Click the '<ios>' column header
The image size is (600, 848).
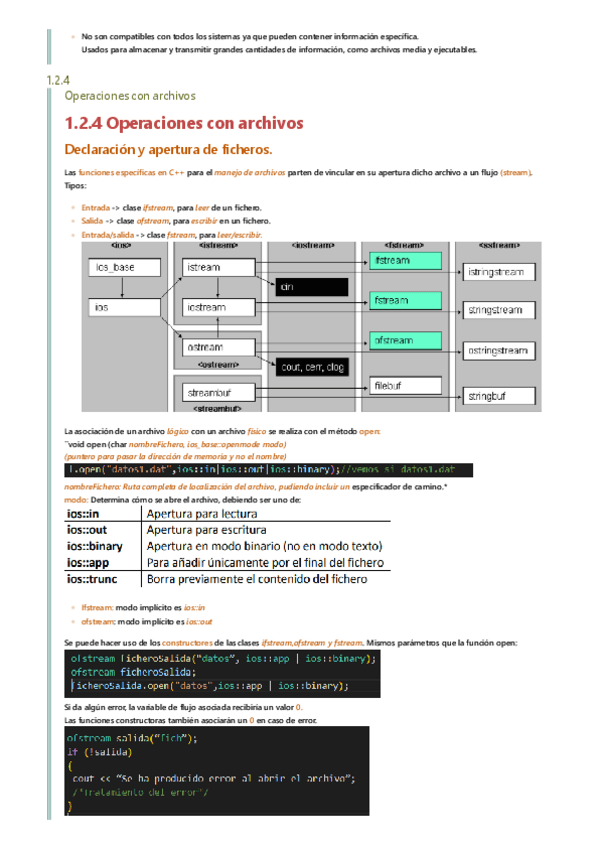tap(121, 246)
